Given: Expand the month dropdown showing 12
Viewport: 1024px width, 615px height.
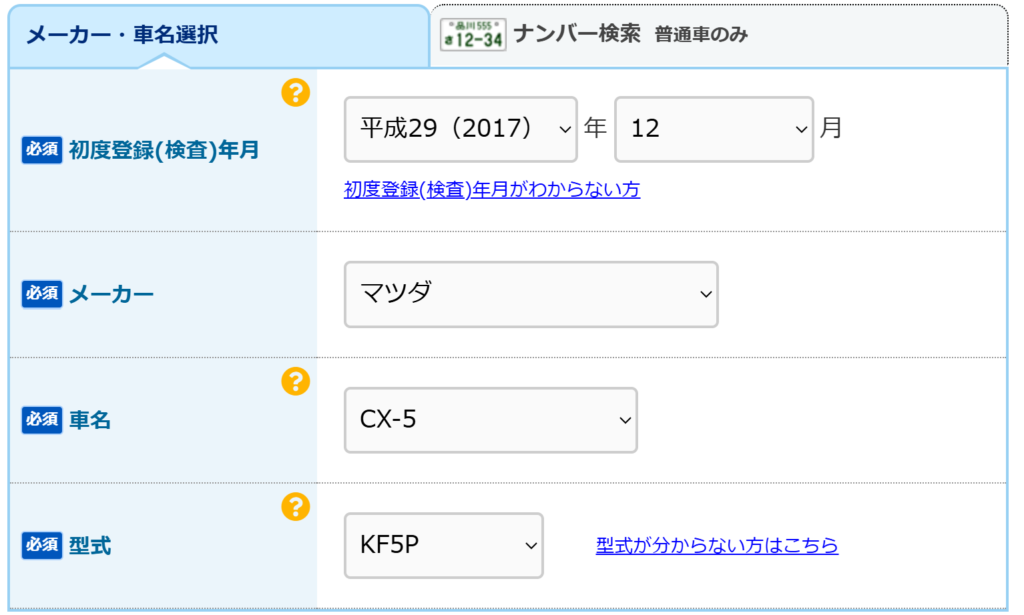Looking at the screenshot, I should click(x=713, y=129).
